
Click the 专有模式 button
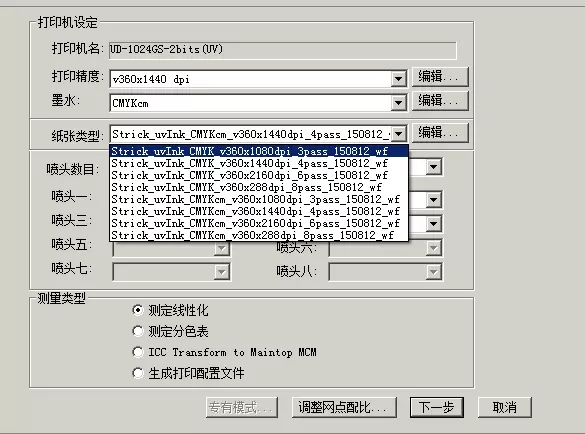pyautogui.click(x=241, y=407)
